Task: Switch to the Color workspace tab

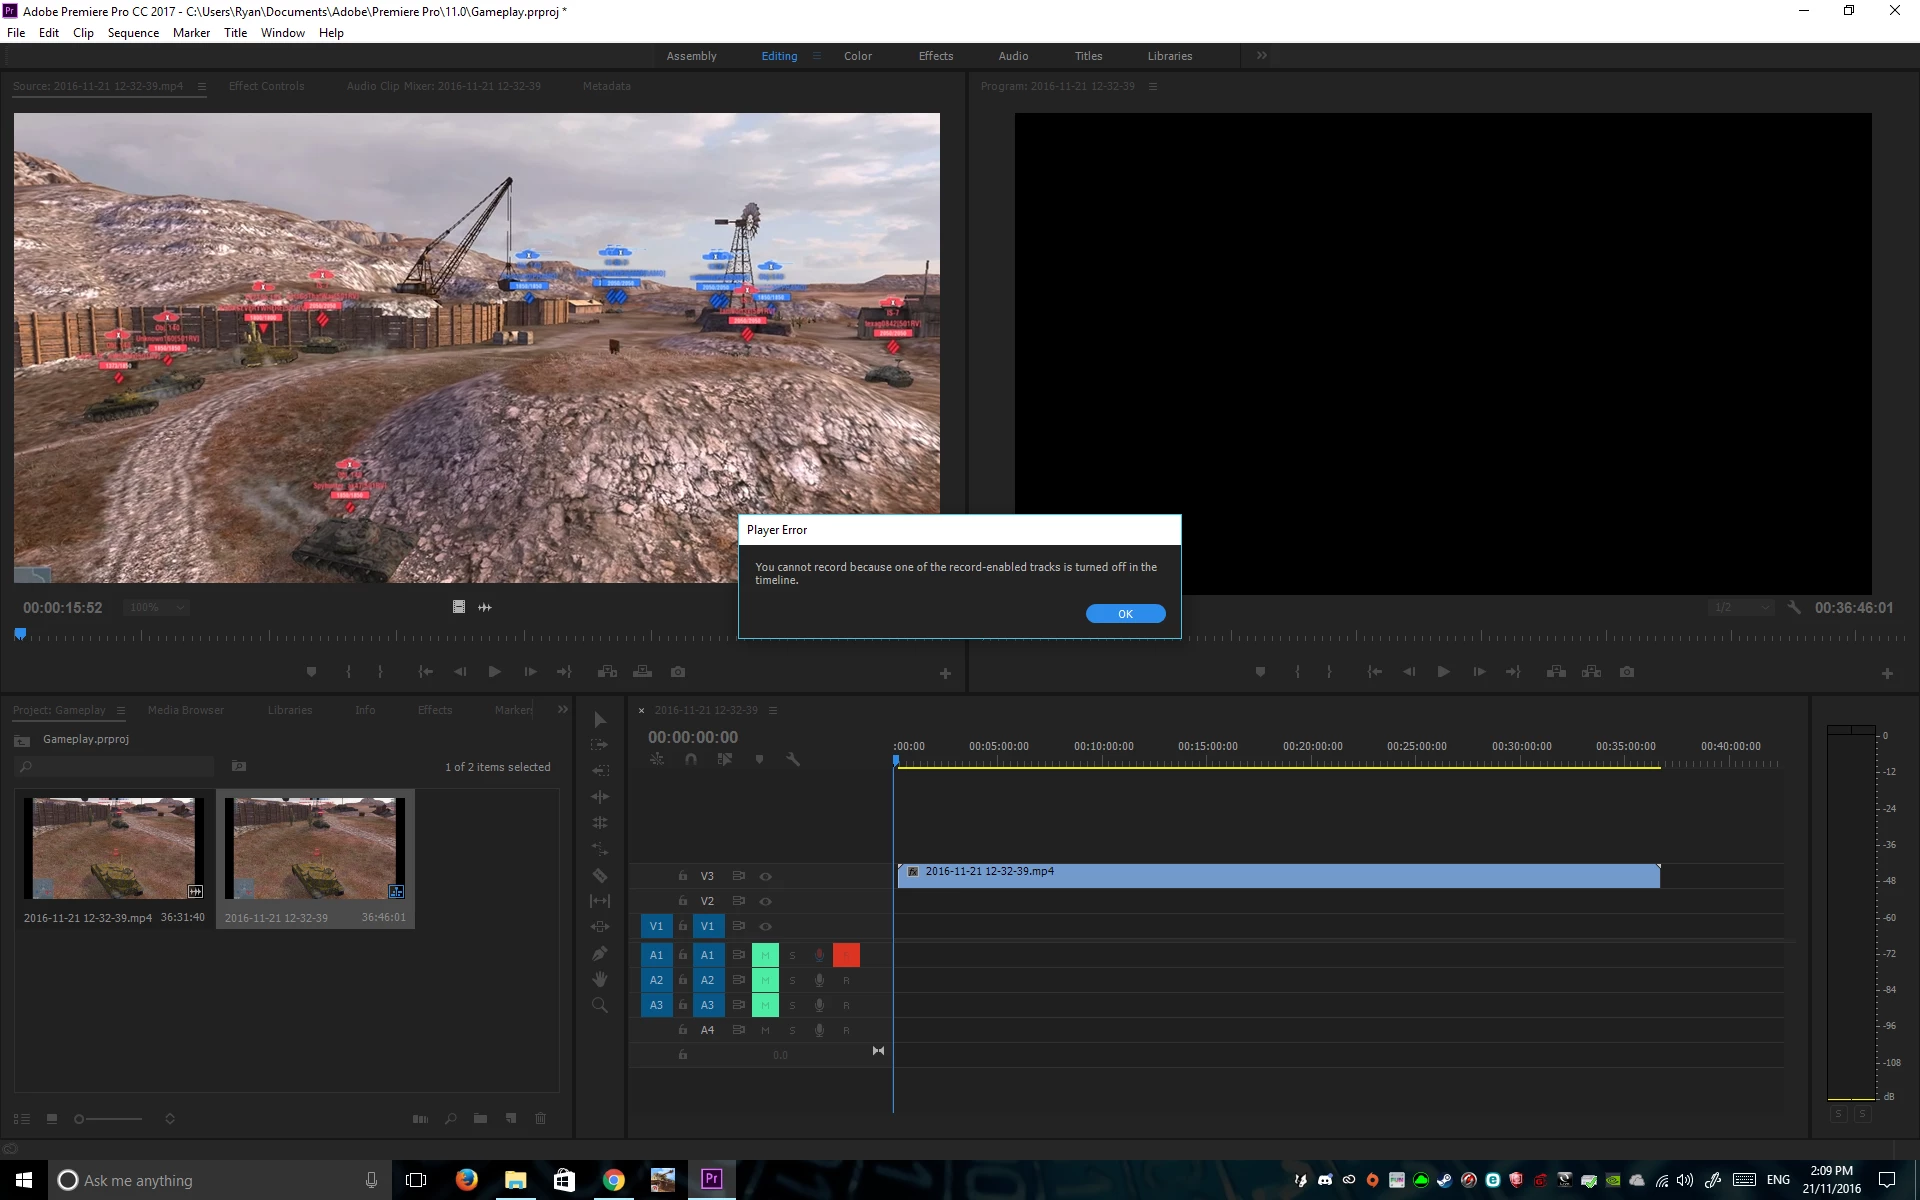Action: pyautogui.click(x=857, y=56)
